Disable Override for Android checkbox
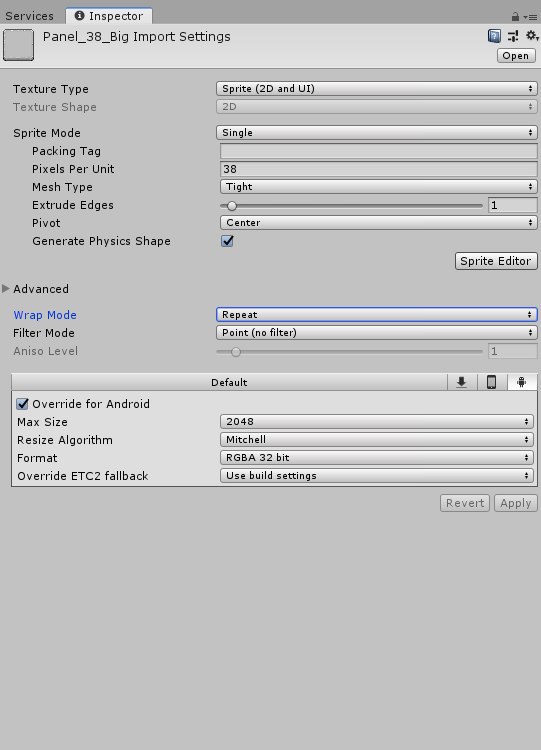The width and height of the screenshot is (541, 750). 22,404
